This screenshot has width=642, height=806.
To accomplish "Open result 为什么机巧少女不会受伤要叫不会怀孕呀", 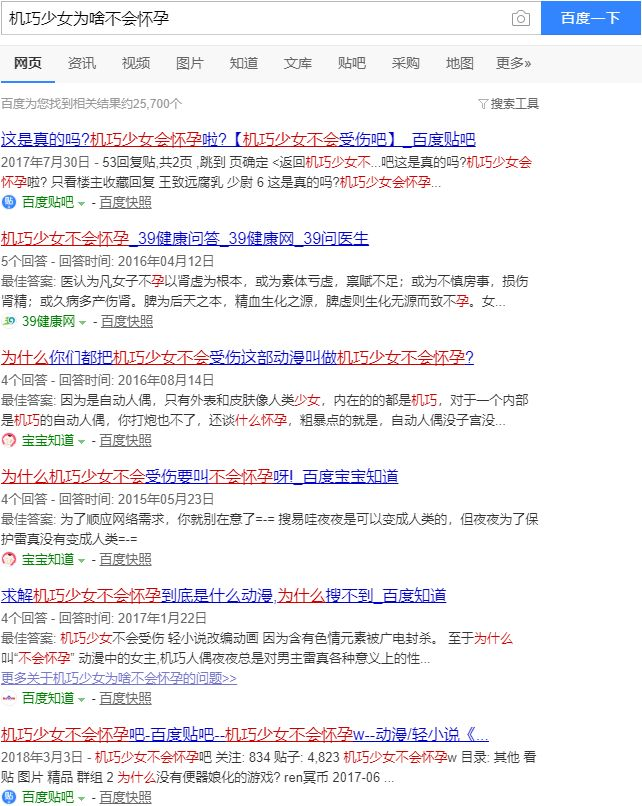I will click(199, 477).
